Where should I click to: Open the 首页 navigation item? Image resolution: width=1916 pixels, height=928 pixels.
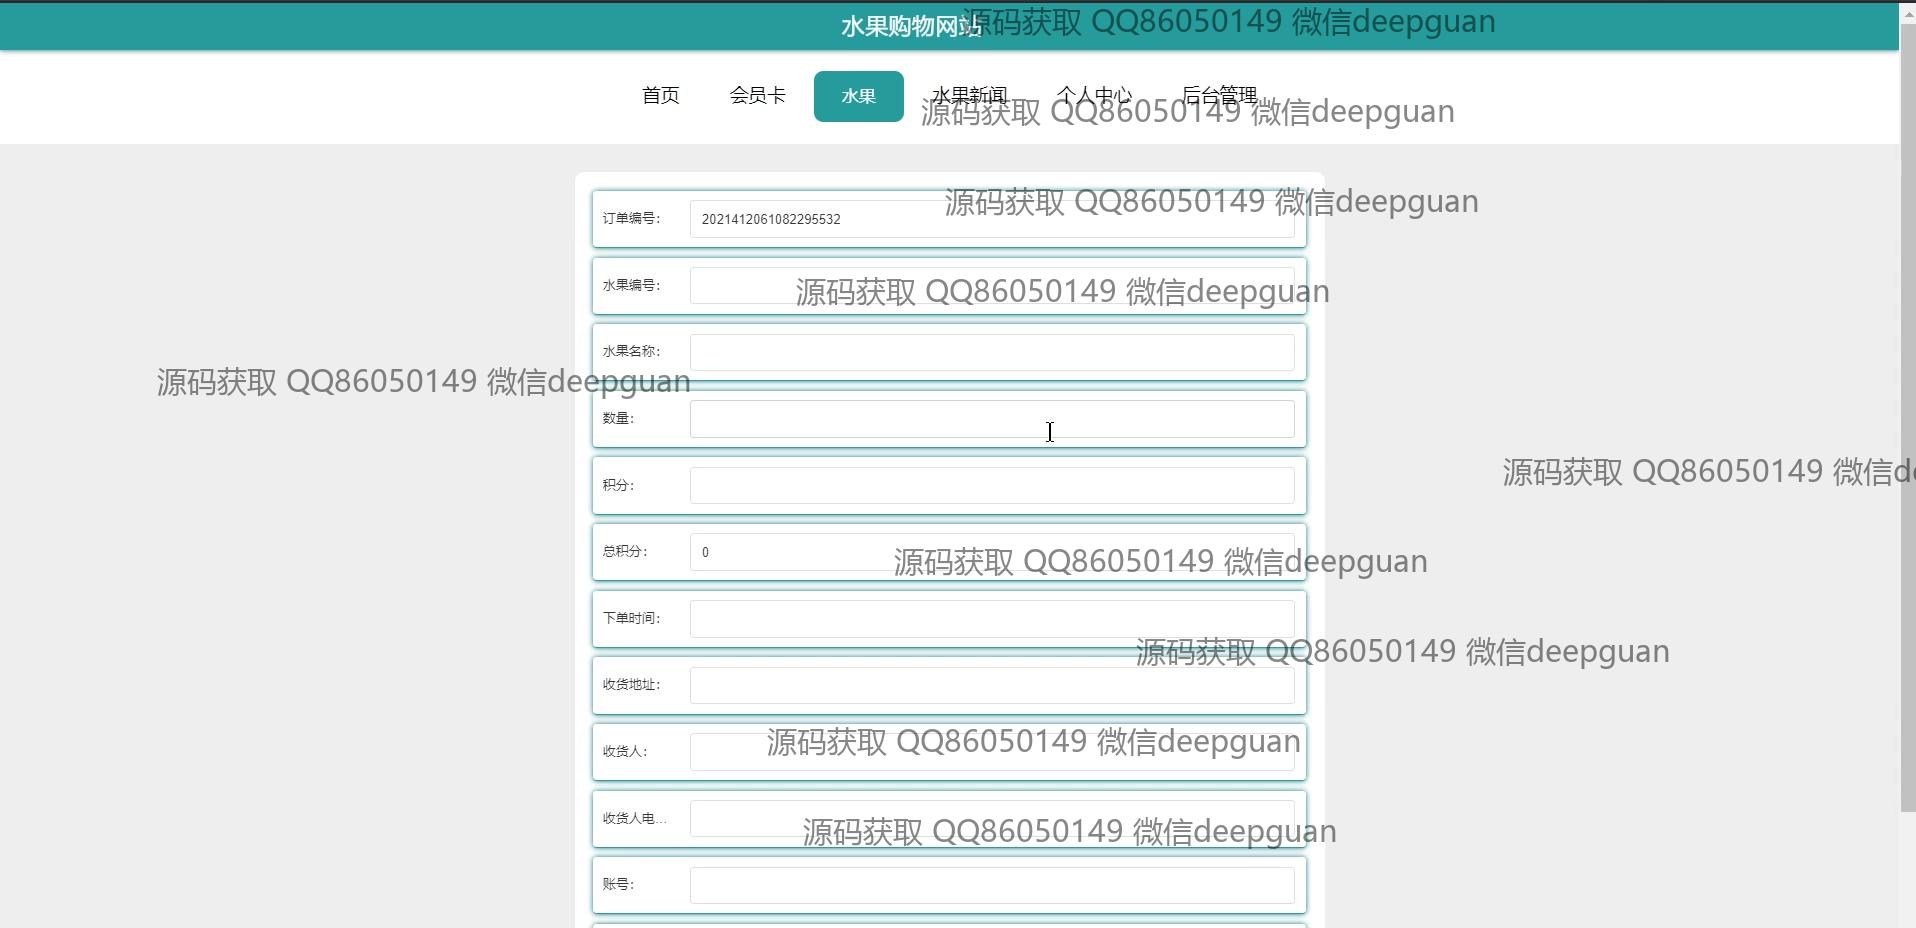(660, 96)
